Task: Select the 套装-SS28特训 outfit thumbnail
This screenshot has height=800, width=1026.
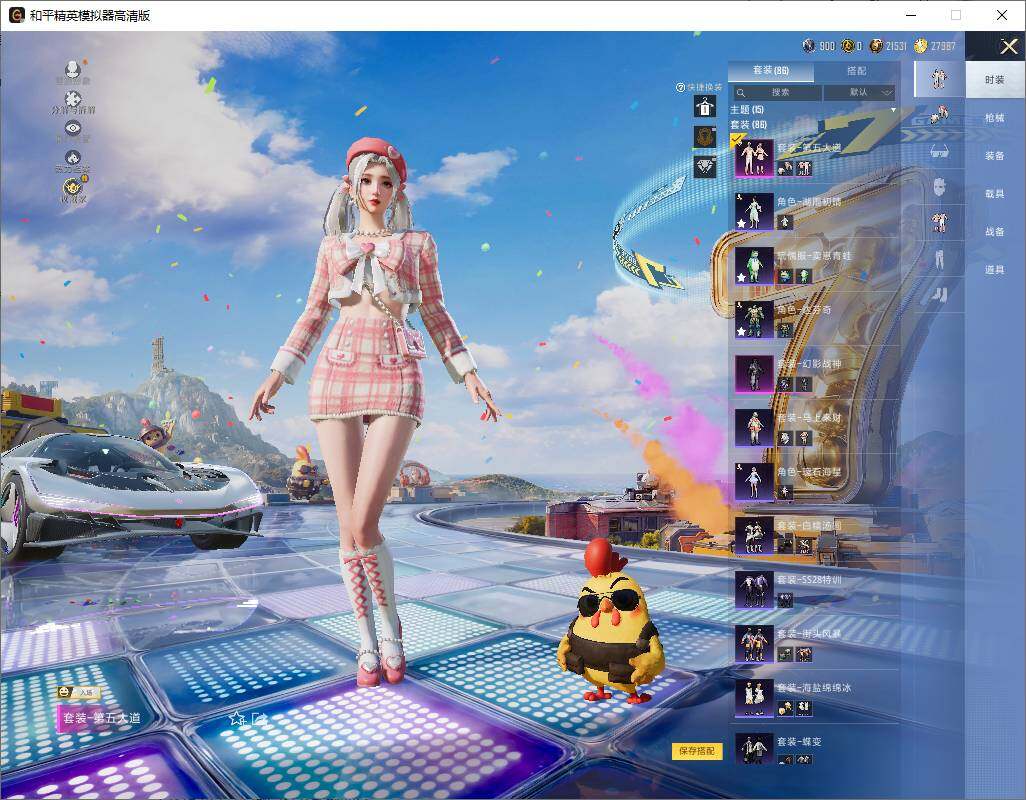Action: click(x=754, y=589)
